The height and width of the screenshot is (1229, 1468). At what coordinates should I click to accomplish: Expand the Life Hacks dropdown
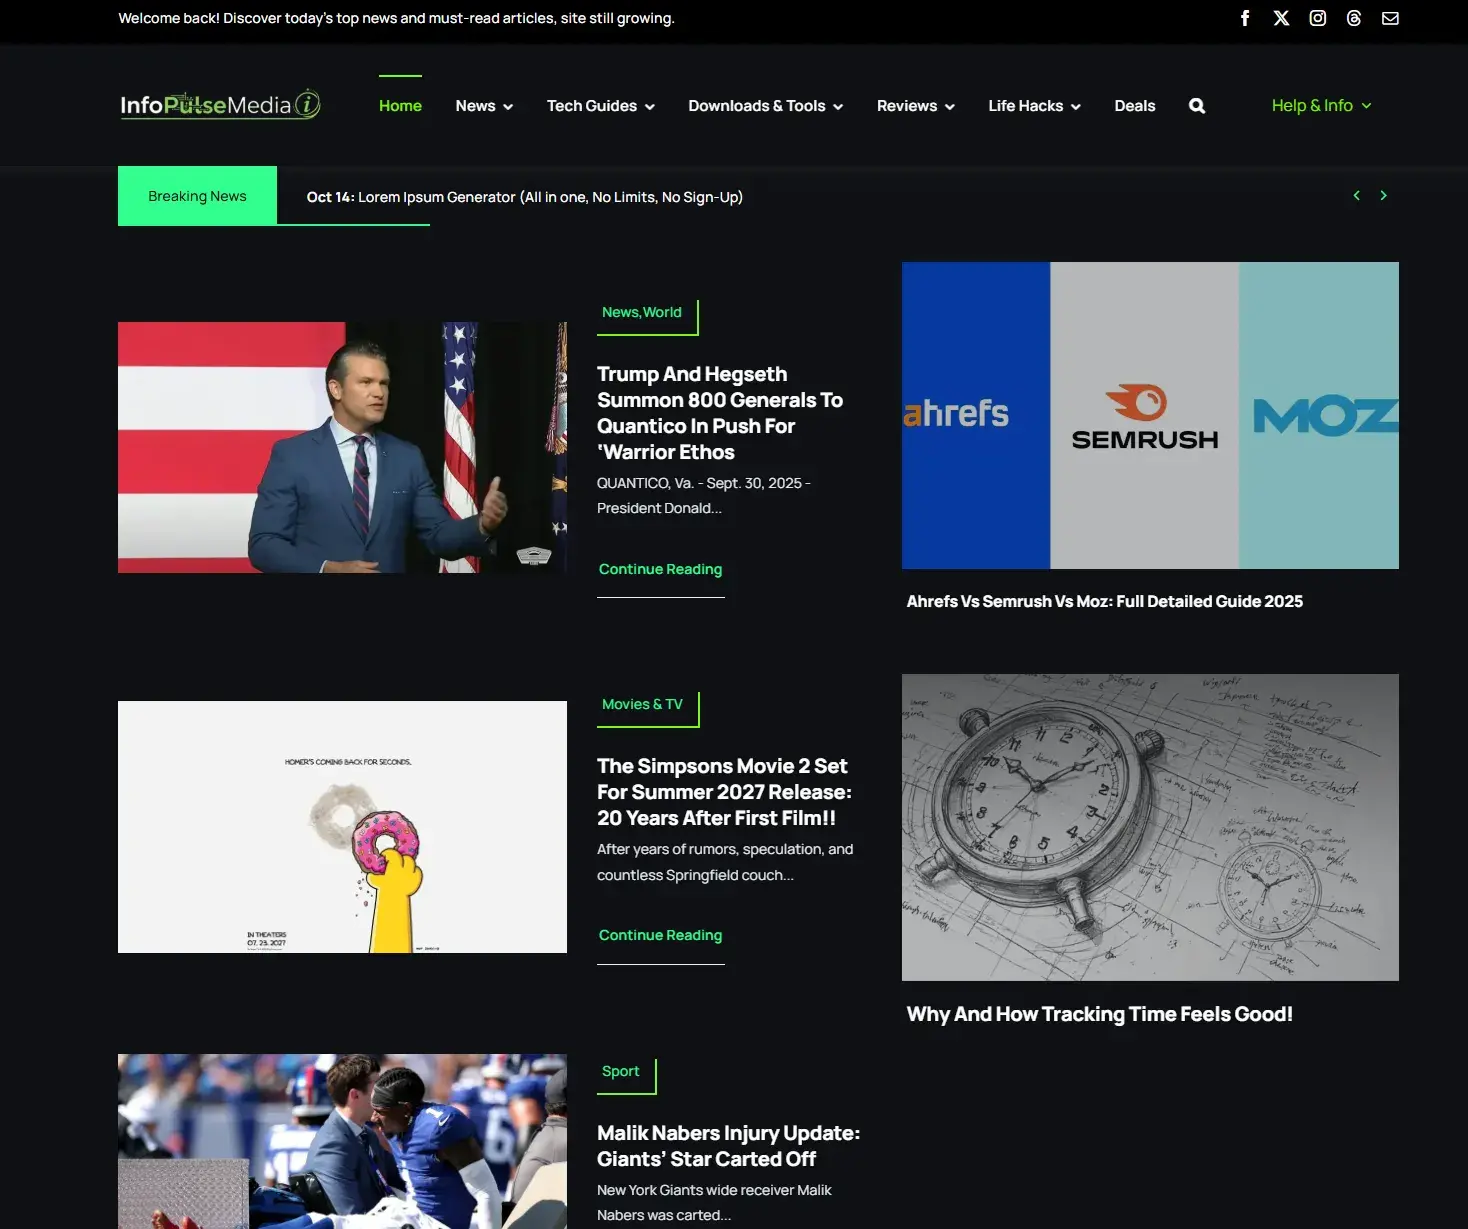(x=1033, y=105)
